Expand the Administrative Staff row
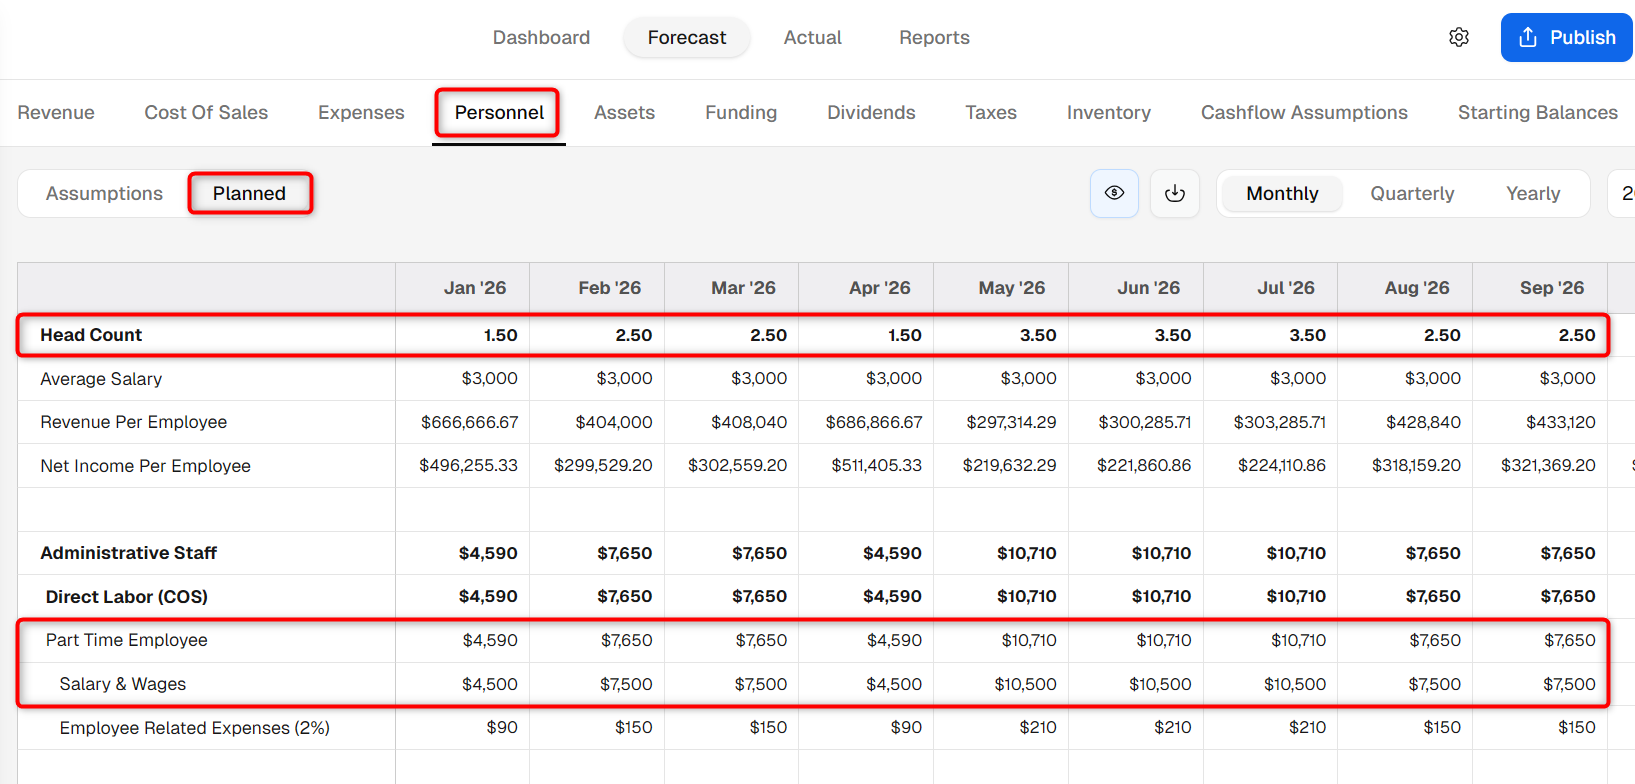1635x784 pixels. click(x=128, y=553)
